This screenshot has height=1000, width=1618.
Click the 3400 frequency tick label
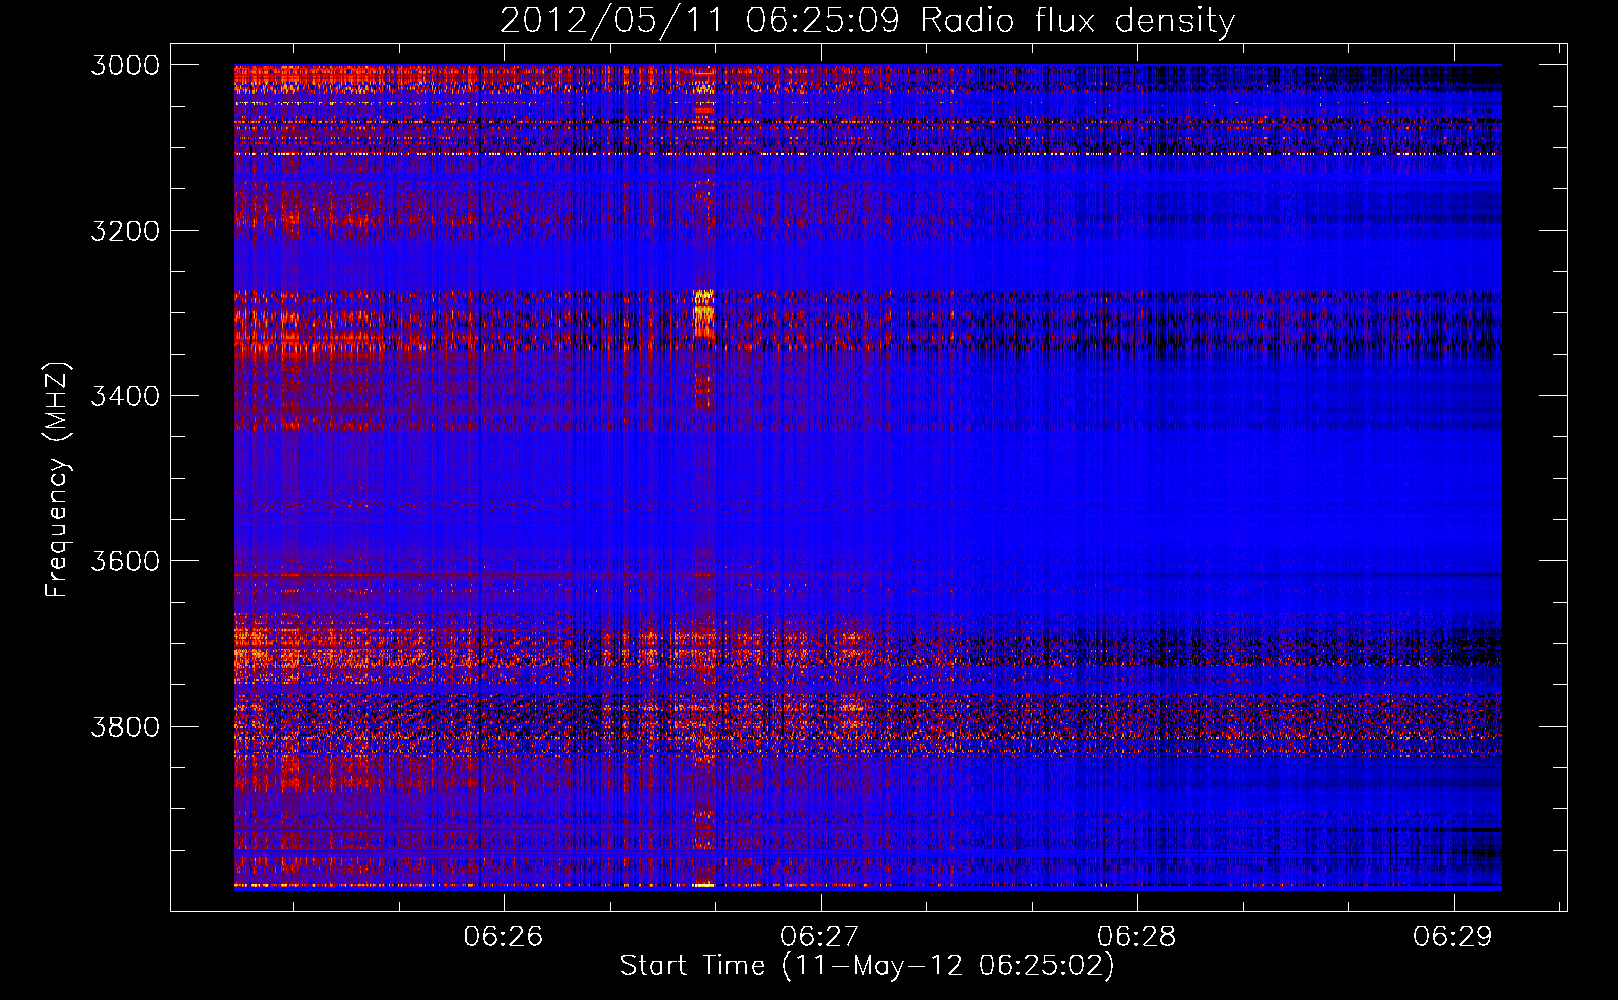click(x=125, y=396)
